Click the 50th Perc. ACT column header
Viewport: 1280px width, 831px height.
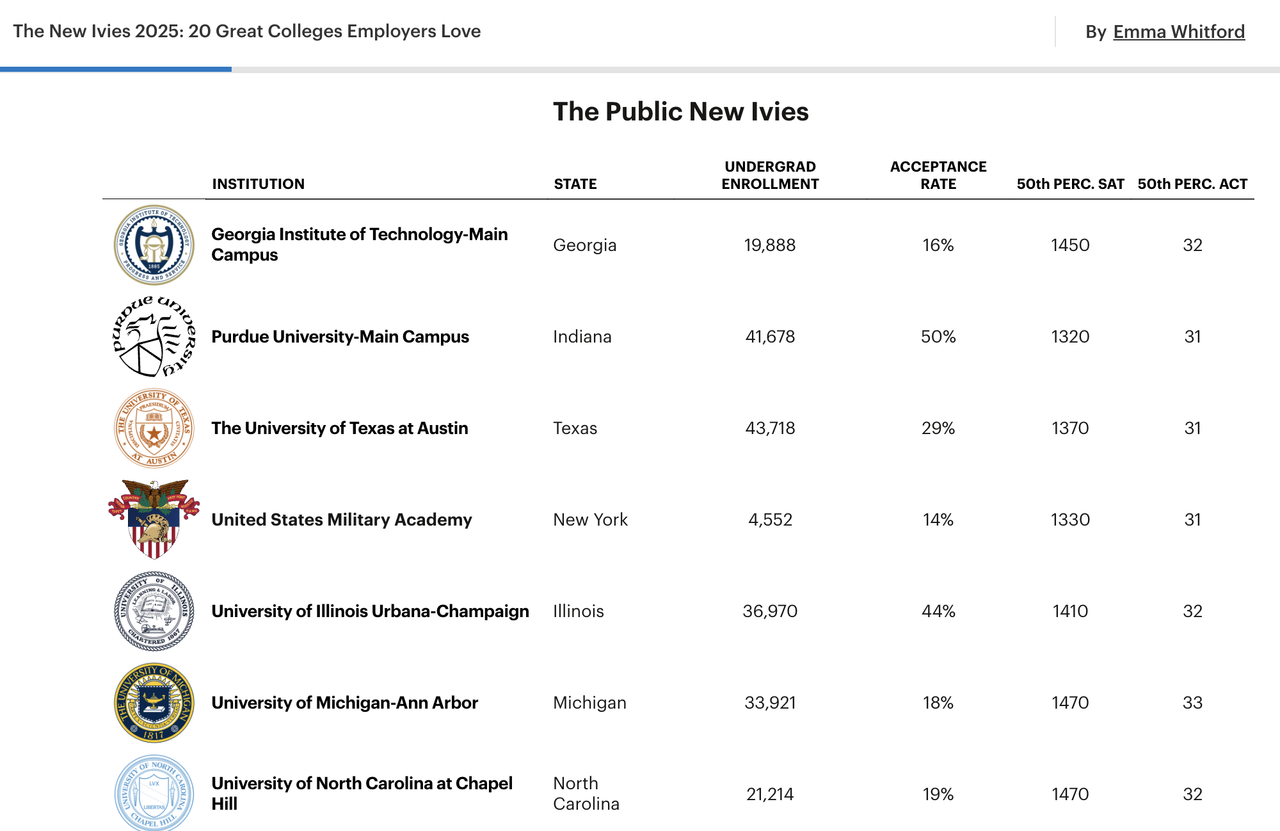(x=1192, y=184)
